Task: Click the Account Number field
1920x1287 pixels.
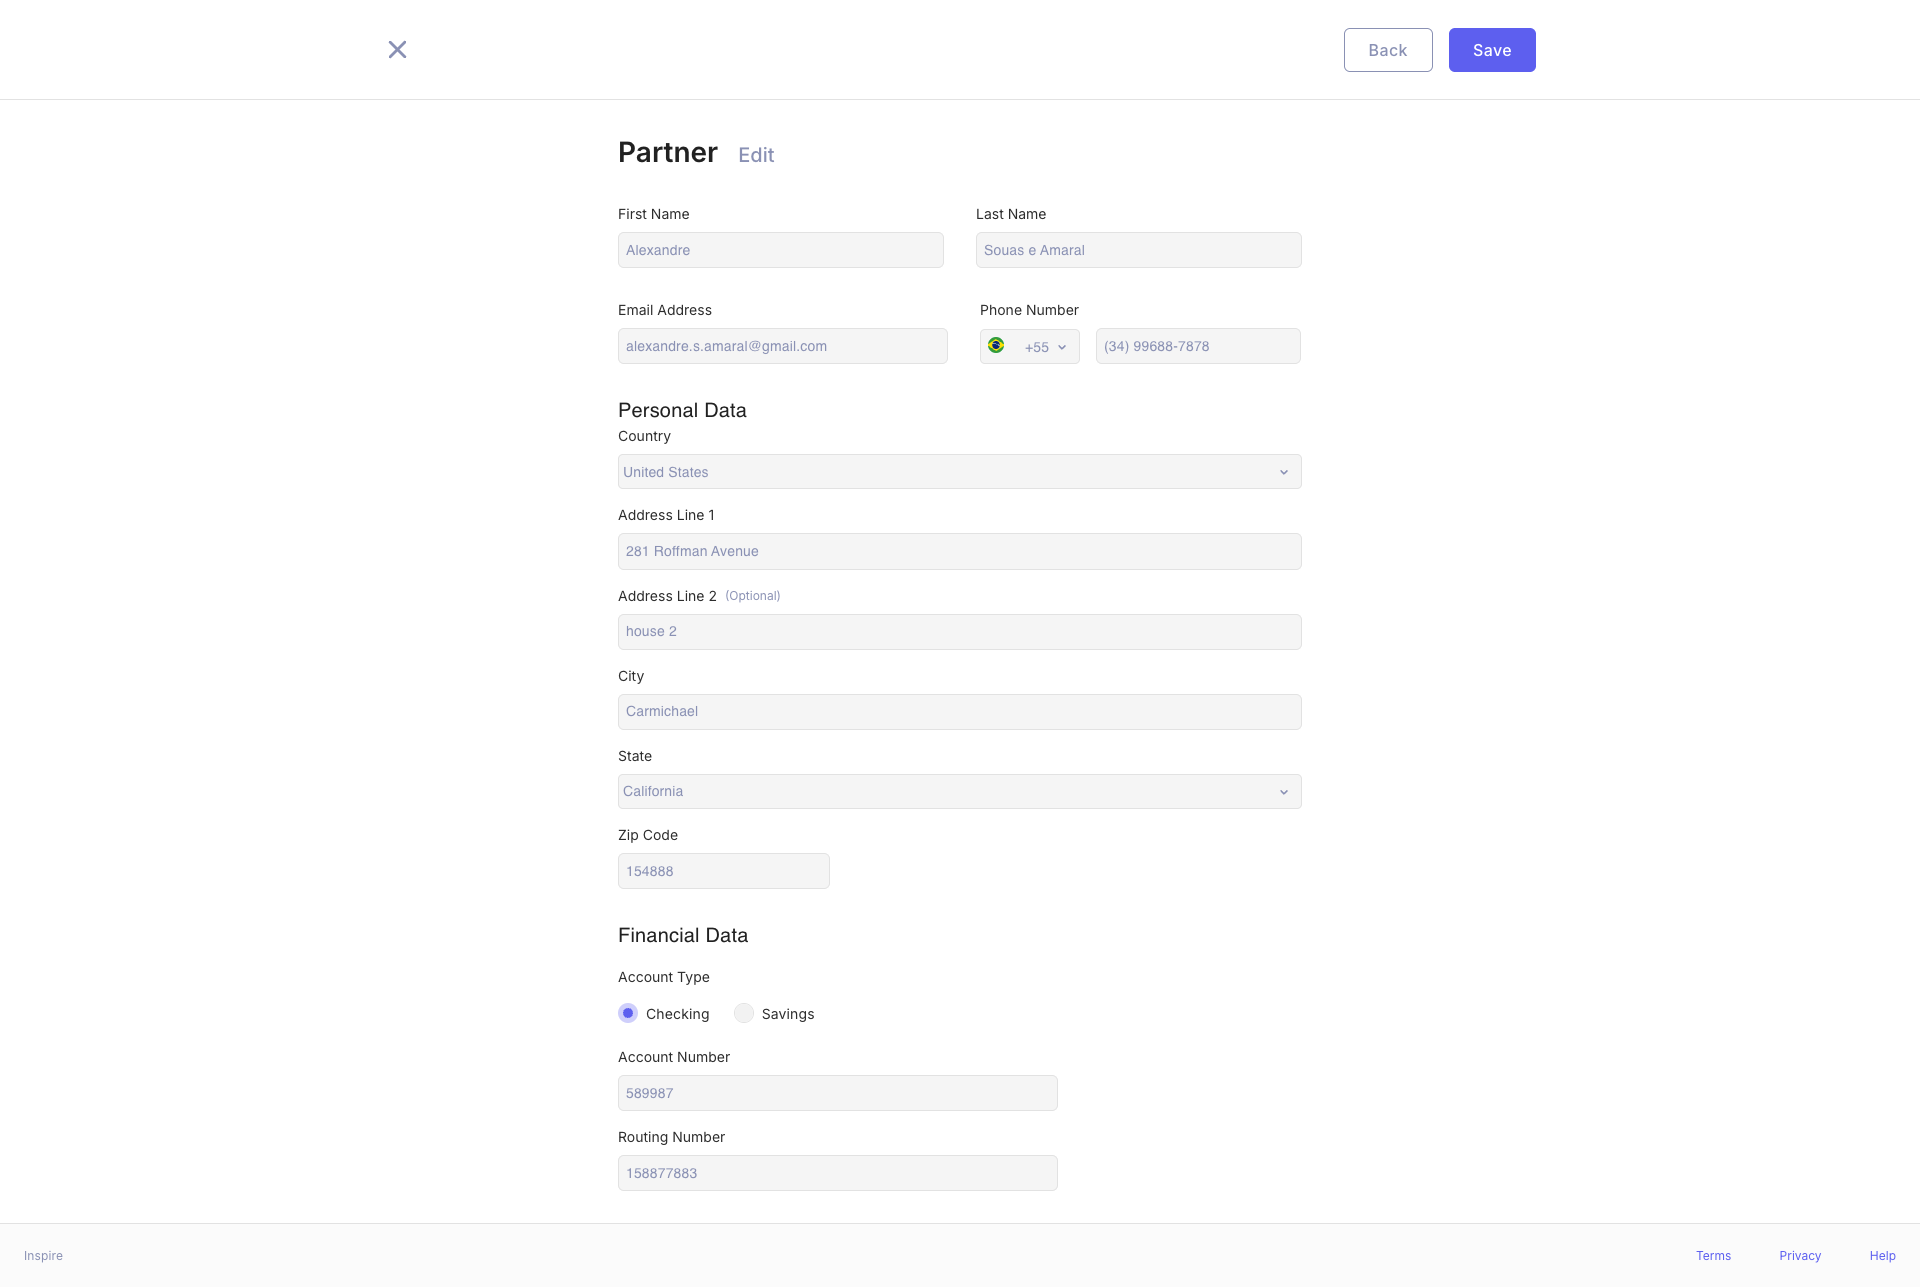Action: click(x=838, y=1093)
